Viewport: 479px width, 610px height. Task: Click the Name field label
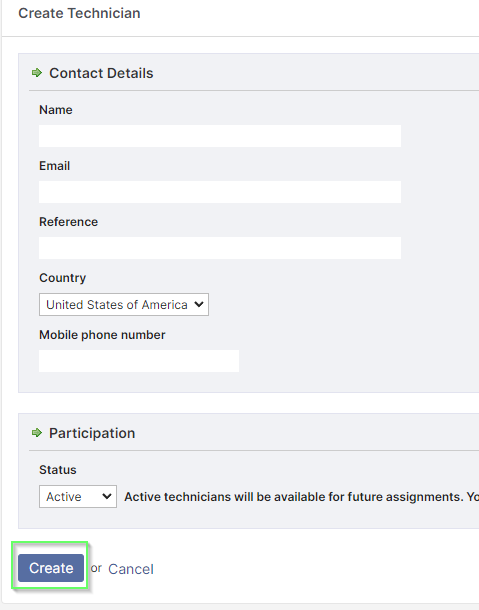point(56,110)
